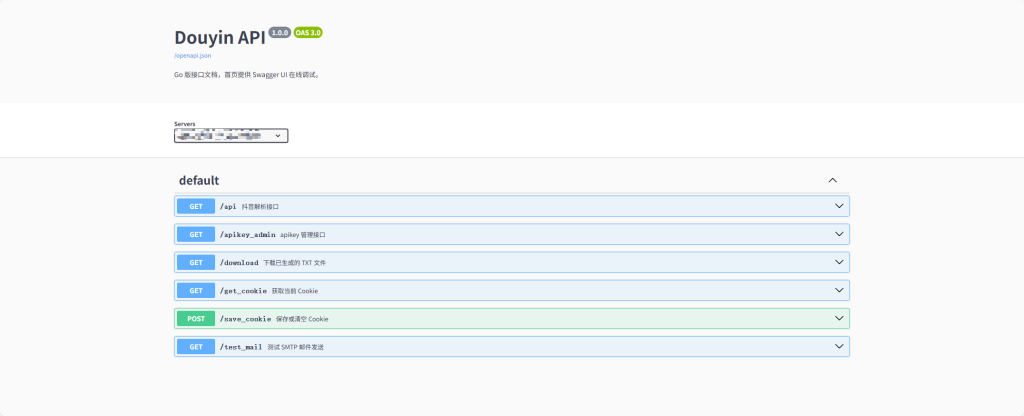This screenshot has width=1024, height=416.
Task: Click the OAS 3.0 version badge
Action: pyautogui.click(x=308, y=33)
